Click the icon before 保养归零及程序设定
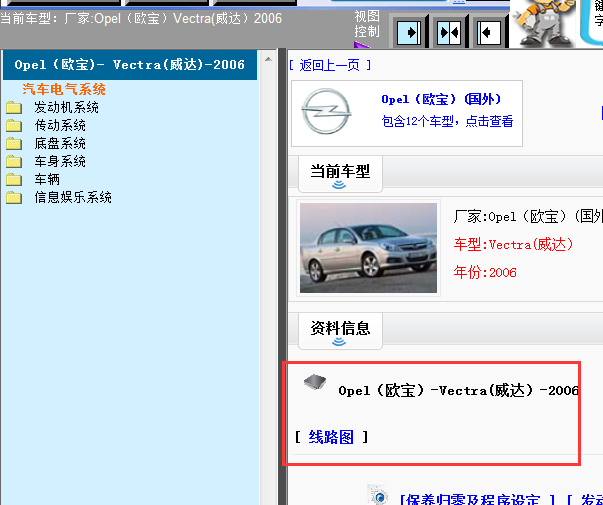603x505 pixels. pyautogui.click(x=378, y=496)
